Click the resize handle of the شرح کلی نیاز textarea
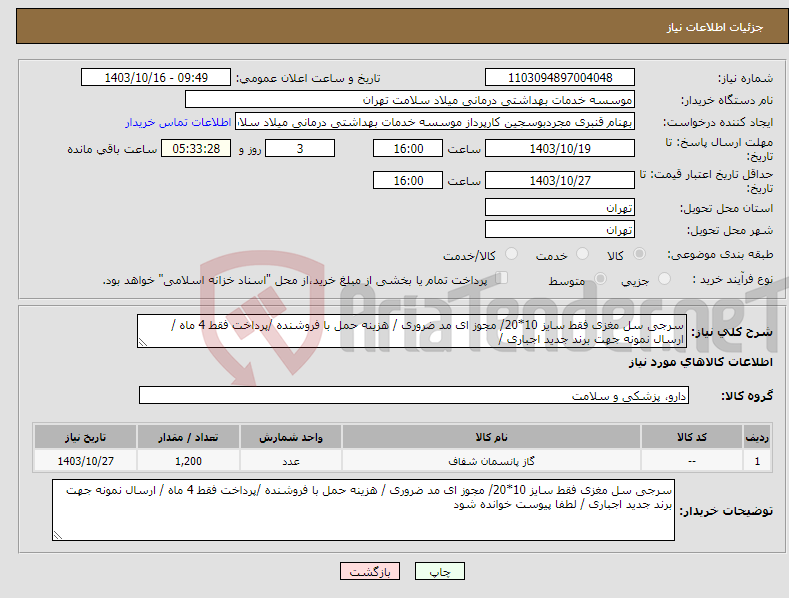 pos(143,342)
